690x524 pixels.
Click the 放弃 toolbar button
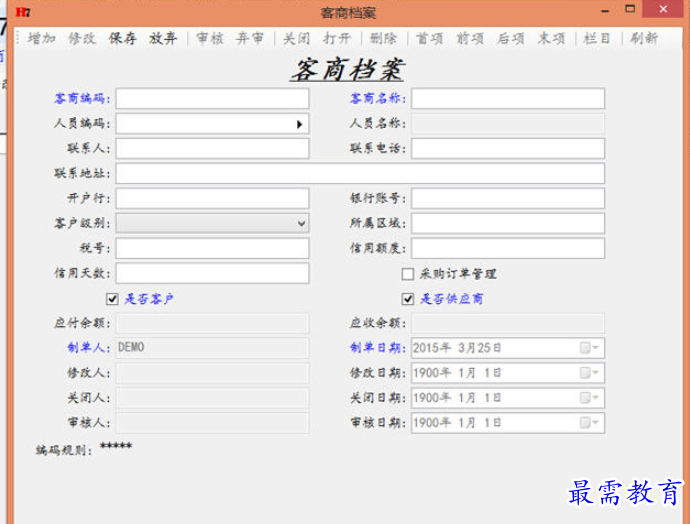click(x=163, y=39)
